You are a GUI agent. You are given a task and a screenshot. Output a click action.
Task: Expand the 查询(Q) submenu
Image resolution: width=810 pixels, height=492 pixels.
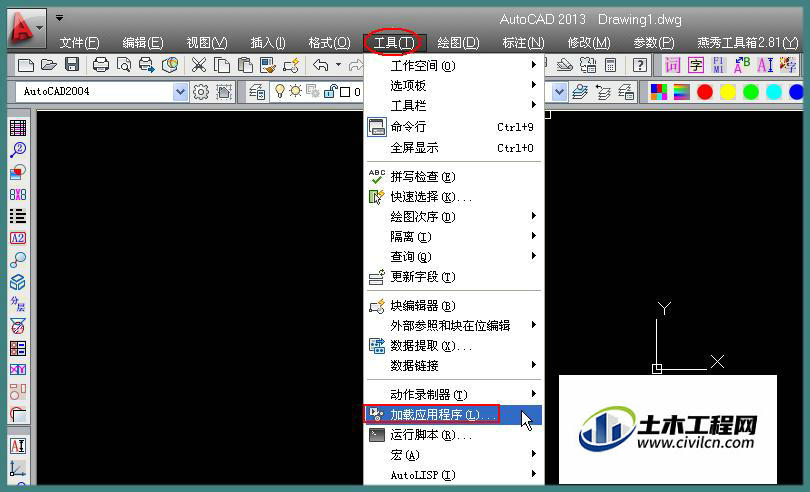pyautogui.click(x=454, y=256)
